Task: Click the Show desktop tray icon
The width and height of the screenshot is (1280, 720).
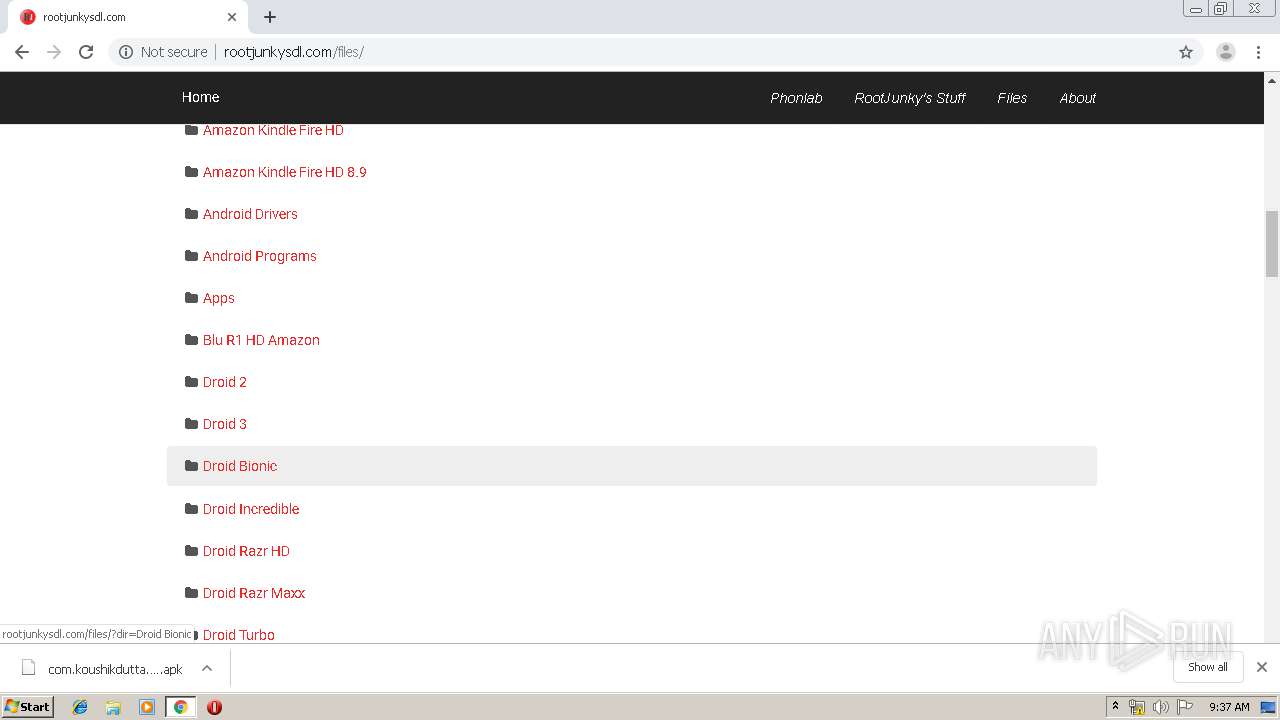Action: (1268, 707)
